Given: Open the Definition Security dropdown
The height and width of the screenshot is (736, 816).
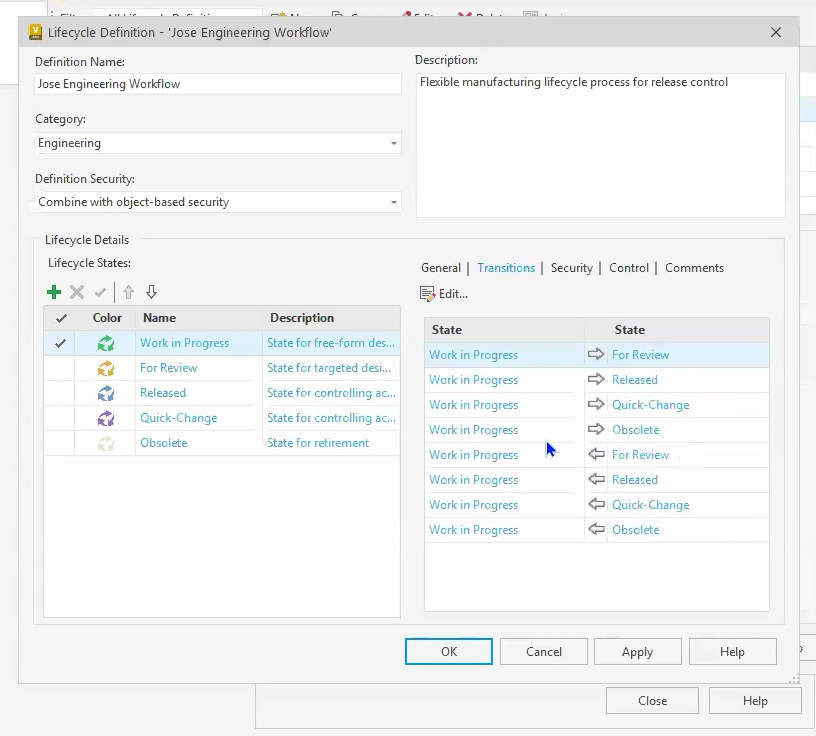Looking at the screenshot, I should (x=394, y=202).
